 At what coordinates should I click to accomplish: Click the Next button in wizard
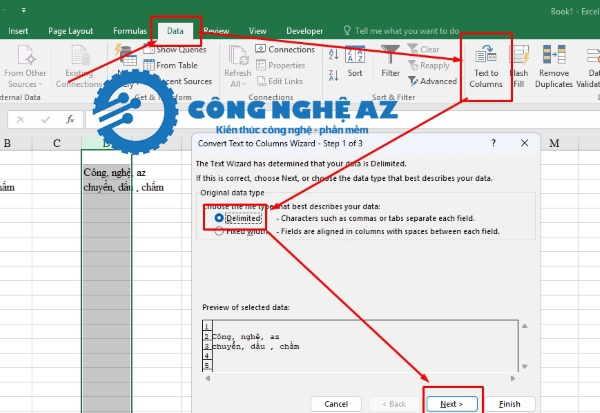(x=452, y=404)
